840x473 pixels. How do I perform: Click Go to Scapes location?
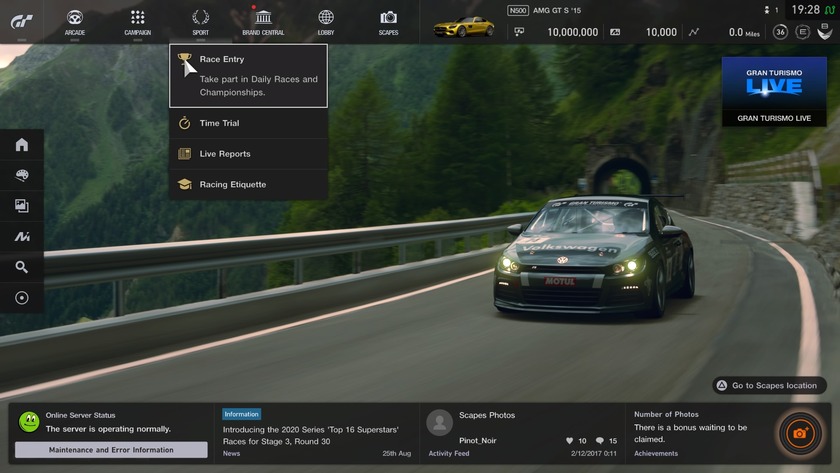click(772, 385)
